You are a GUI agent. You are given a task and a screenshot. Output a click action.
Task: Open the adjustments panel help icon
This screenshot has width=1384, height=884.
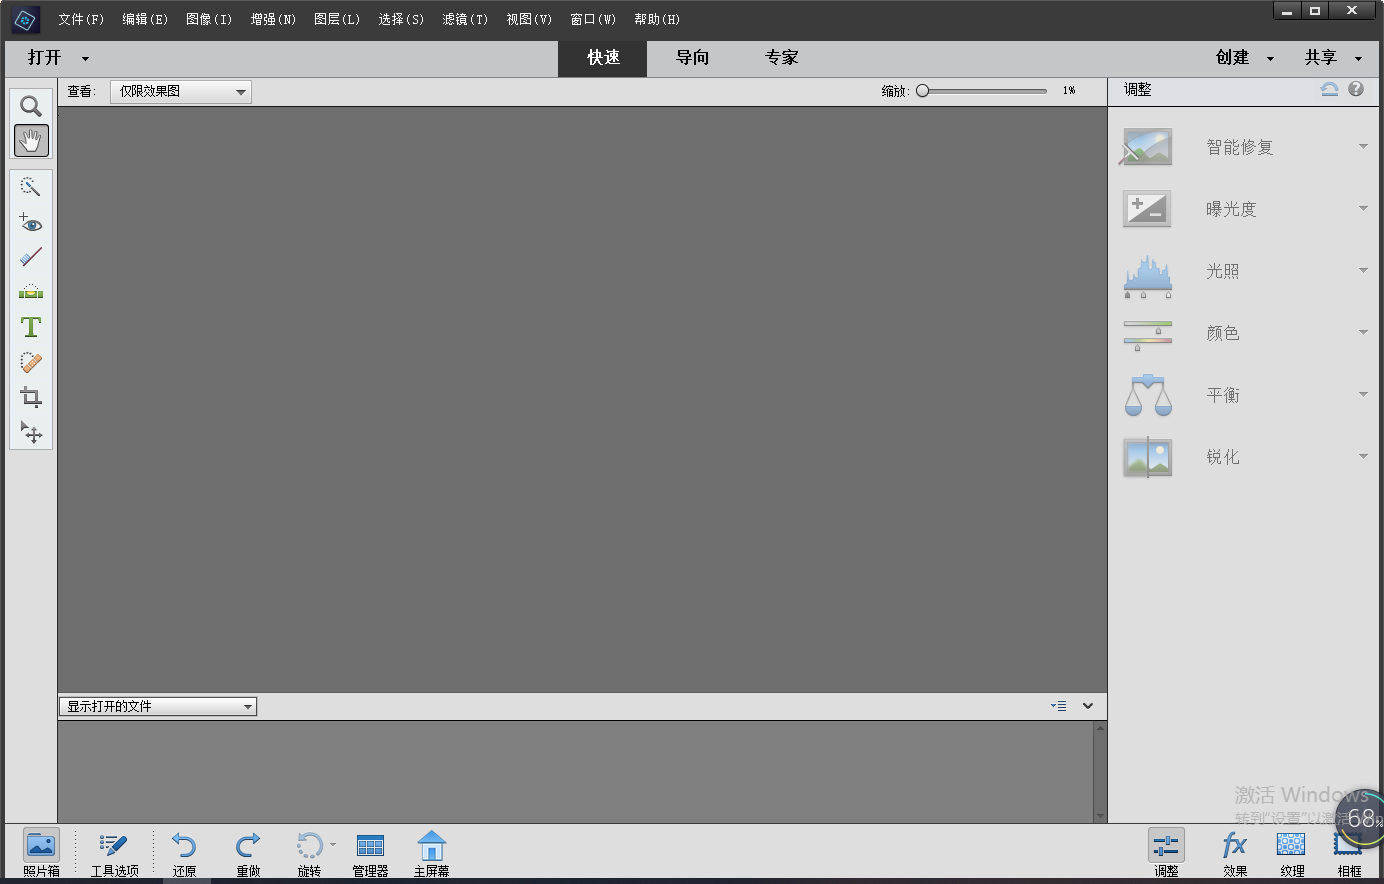[x=1356, y=89]
